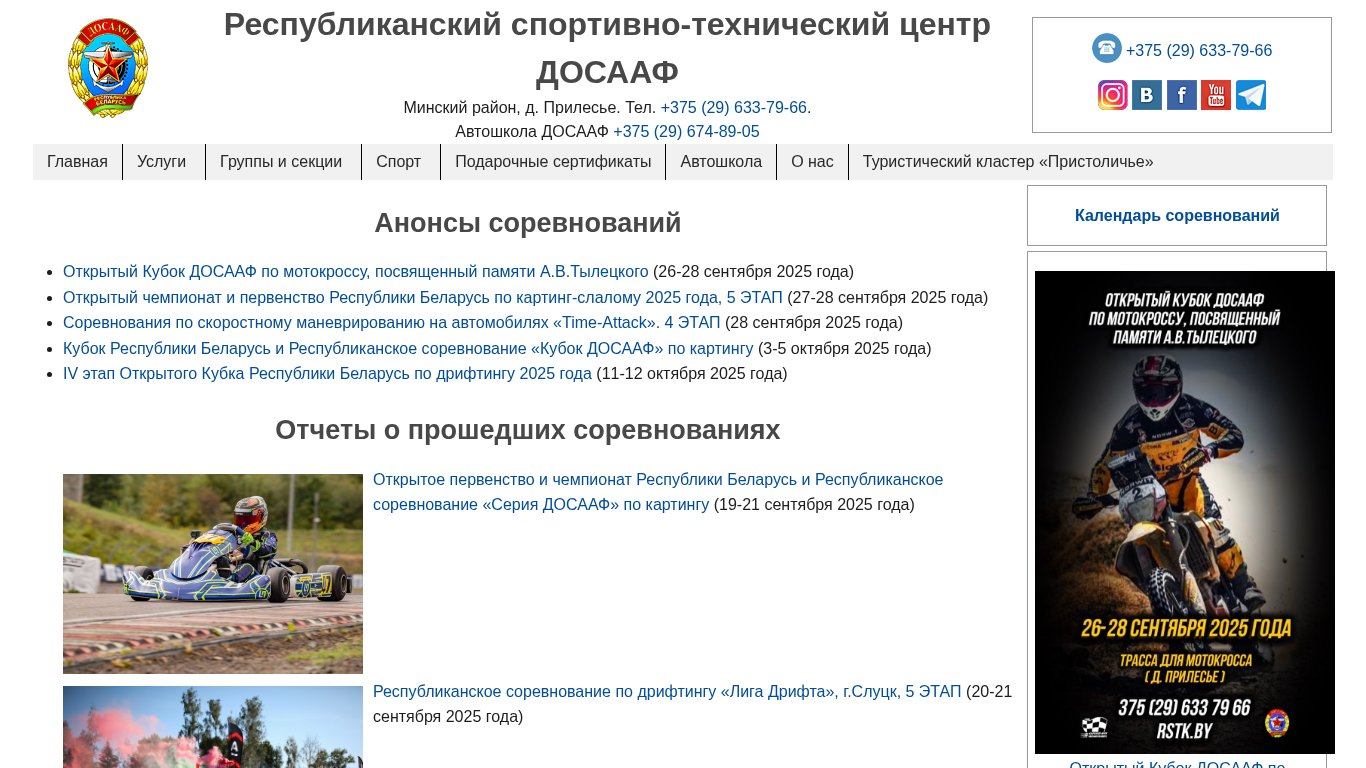
Task: Click the blue phone icon
Action: click(x=1107, y=48)
